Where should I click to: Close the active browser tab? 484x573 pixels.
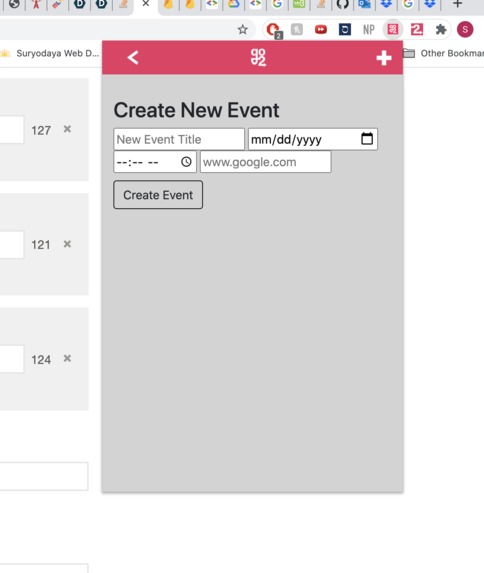[145, 4]
